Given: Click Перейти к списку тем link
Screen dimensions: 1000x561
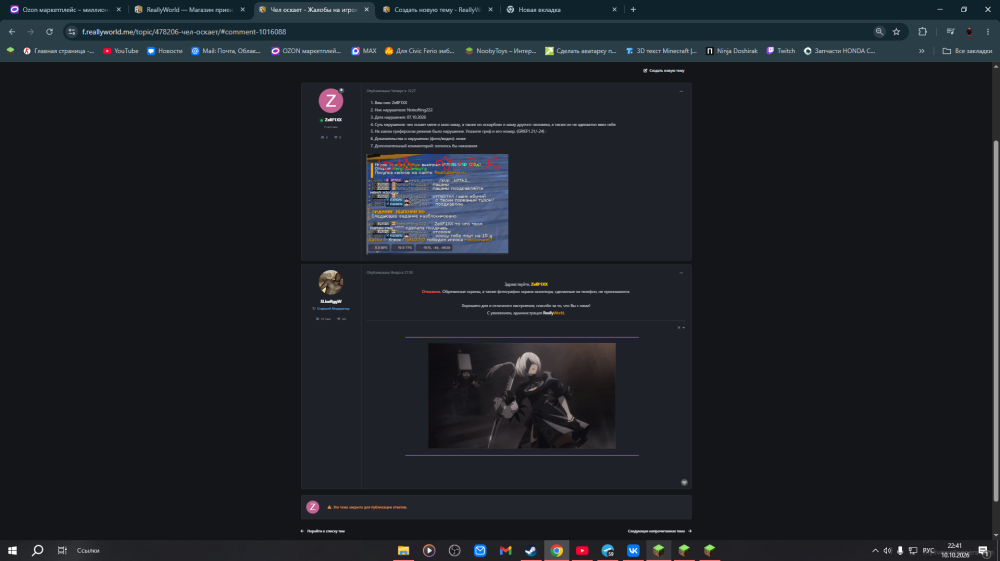Looking at the screenshot, I should click(x=323, y=531).
